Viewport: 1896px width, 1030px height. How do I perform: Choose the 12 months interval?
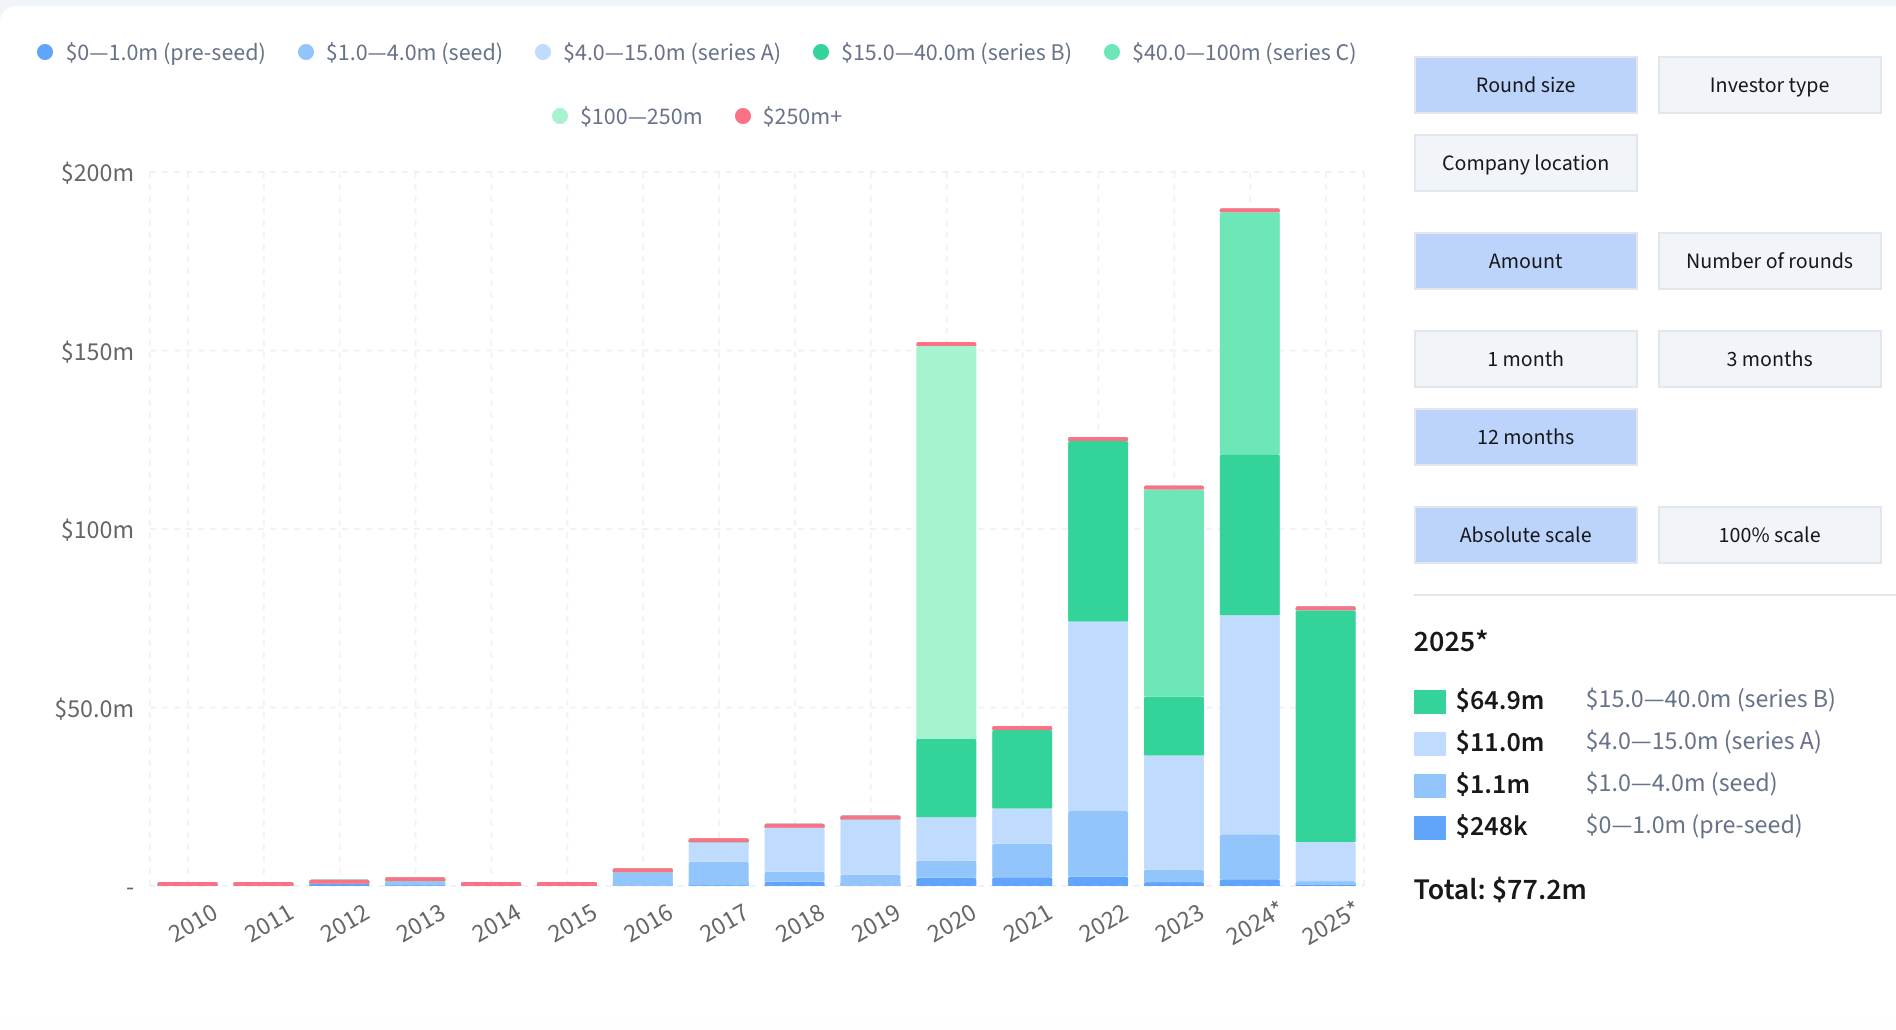coord(1525,437)
